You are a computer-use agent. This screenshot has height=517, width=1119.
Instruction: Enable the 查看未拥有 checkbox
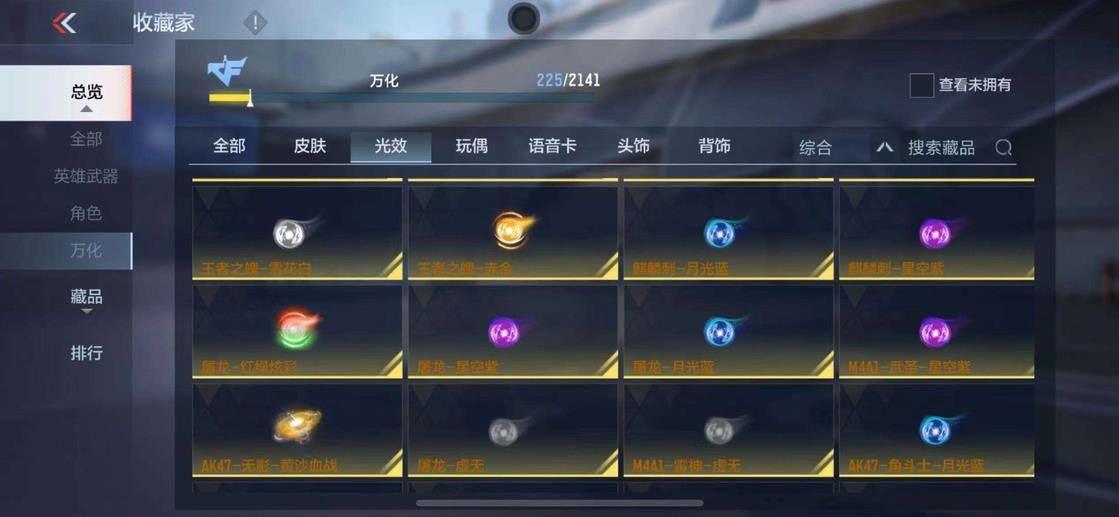[921, 85]
